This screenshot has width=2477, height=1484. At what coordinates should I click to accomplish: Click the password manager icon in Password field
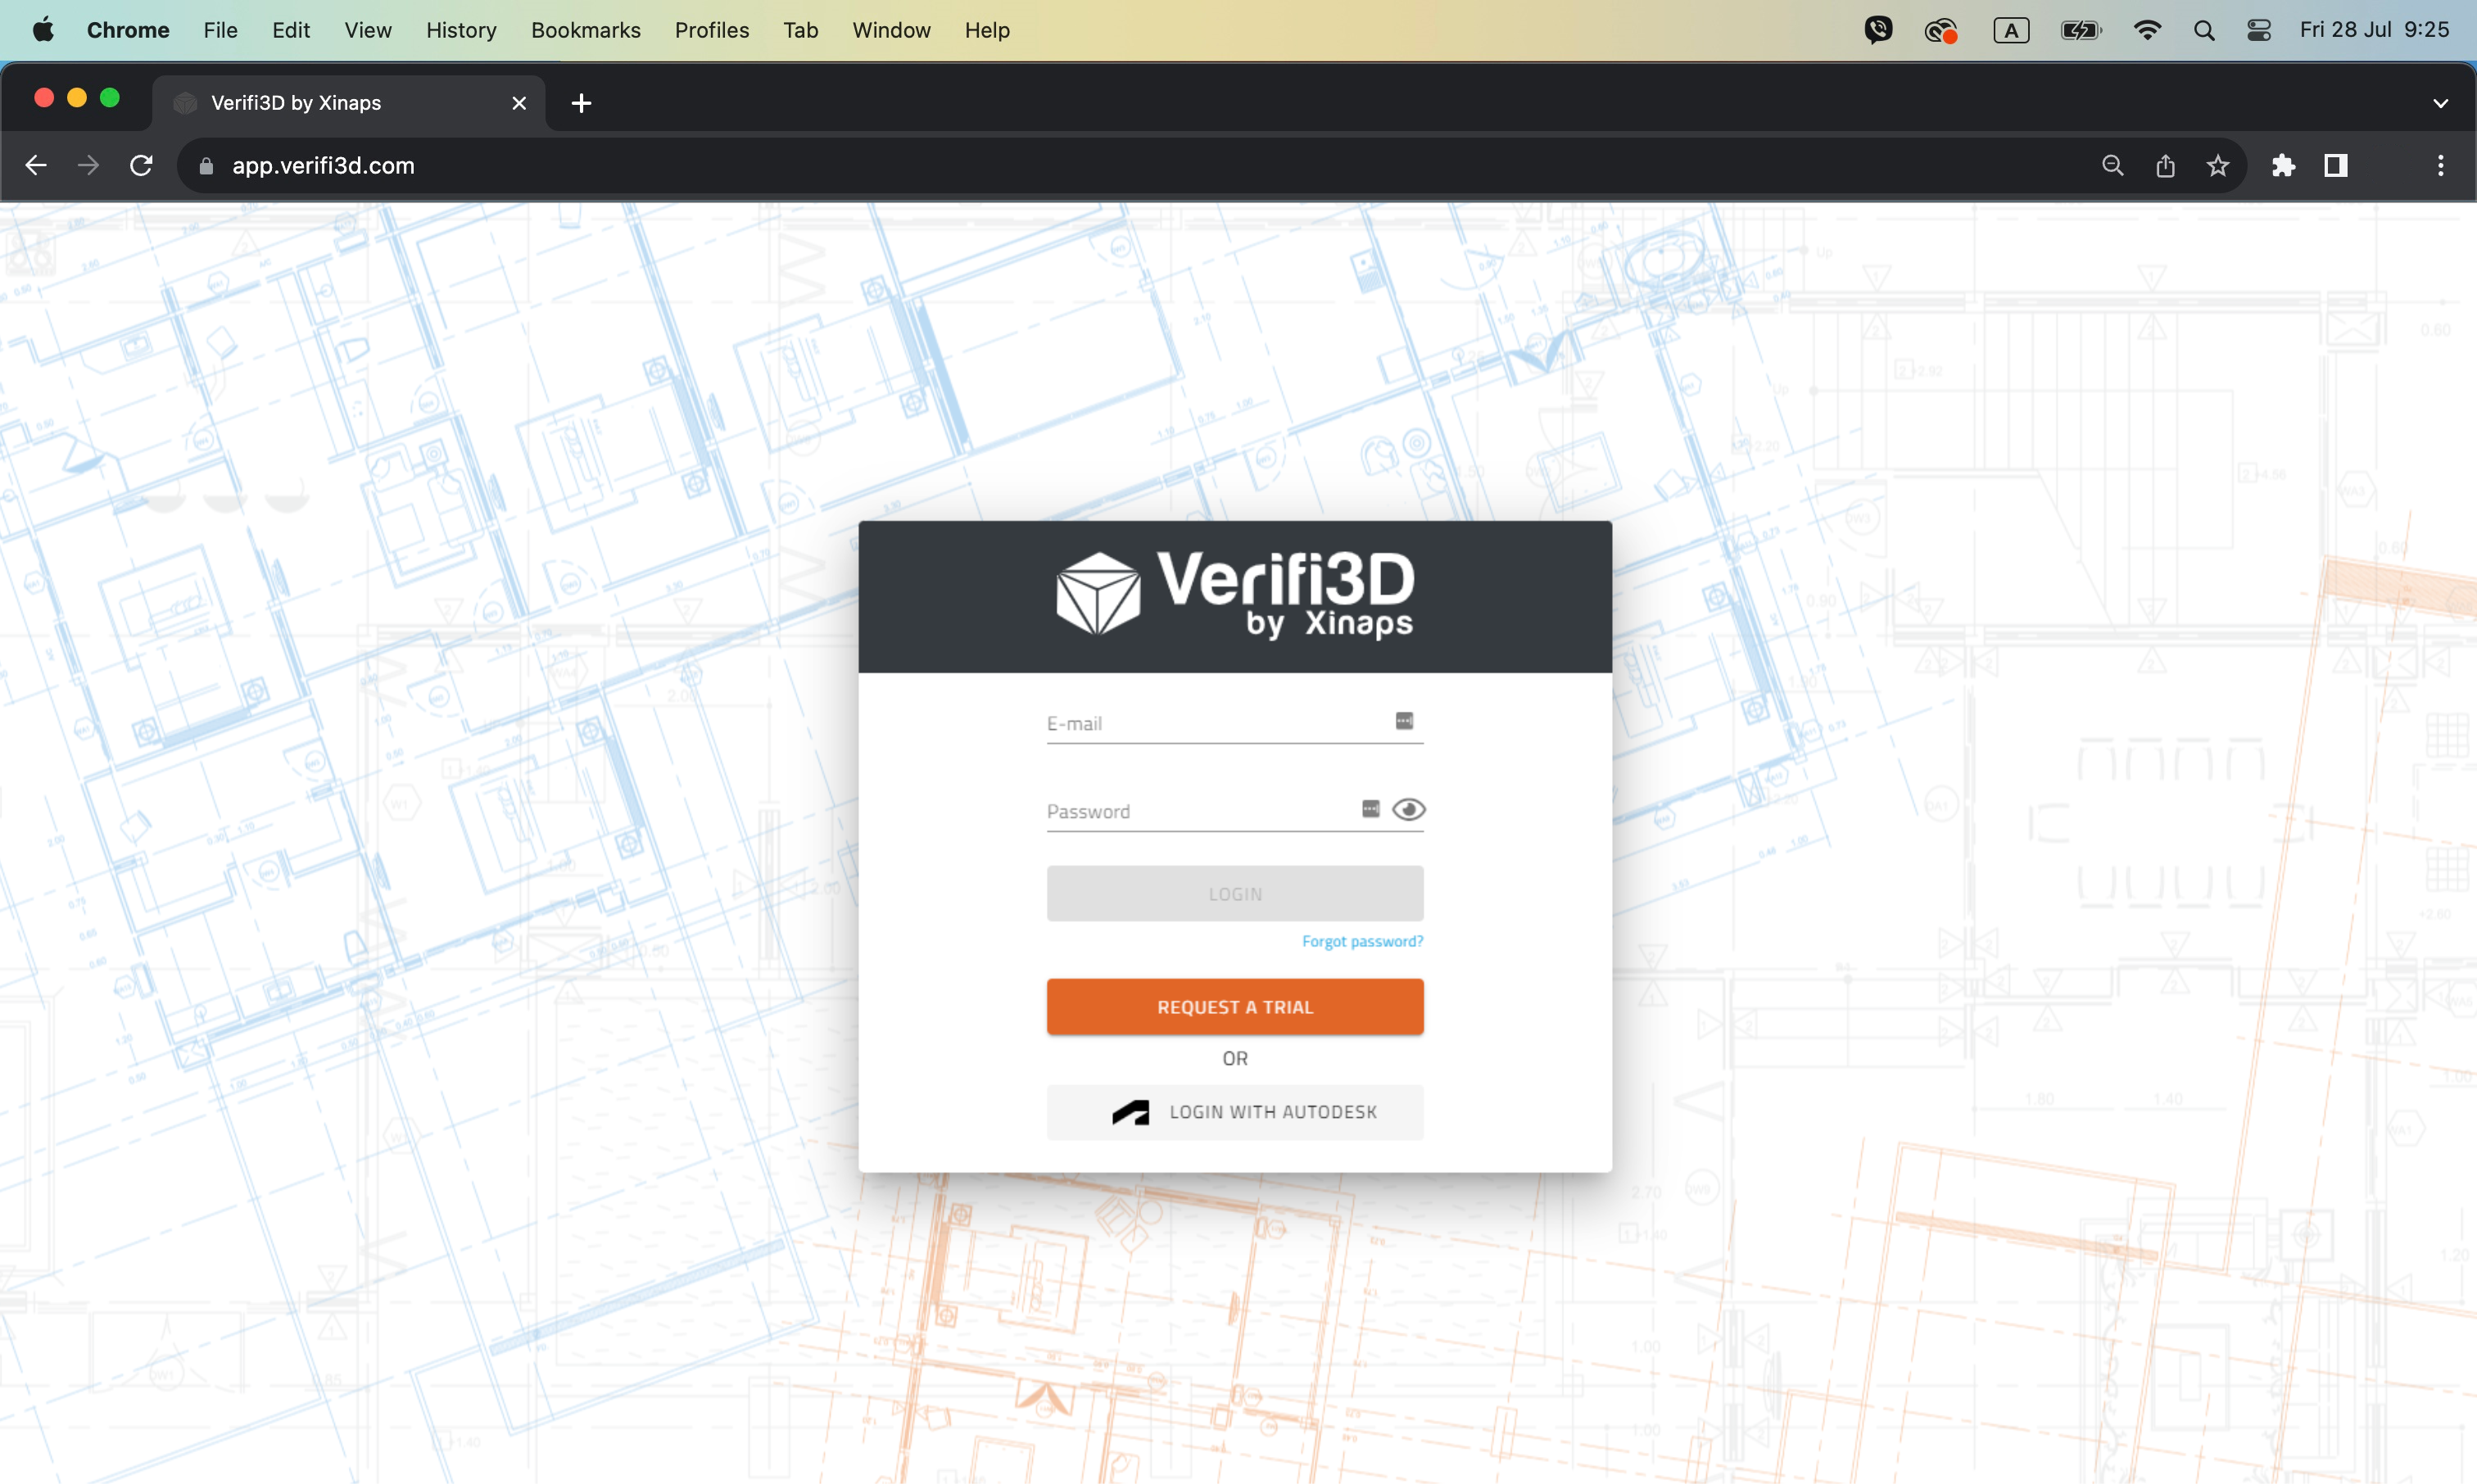click(x=1371, y=808)
